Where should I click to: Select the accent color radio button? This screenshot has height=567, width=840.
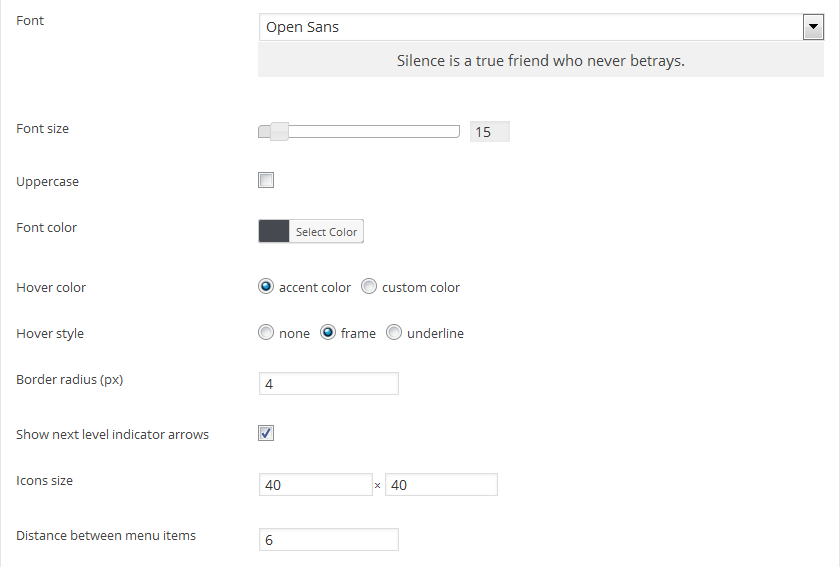point(266,287)
